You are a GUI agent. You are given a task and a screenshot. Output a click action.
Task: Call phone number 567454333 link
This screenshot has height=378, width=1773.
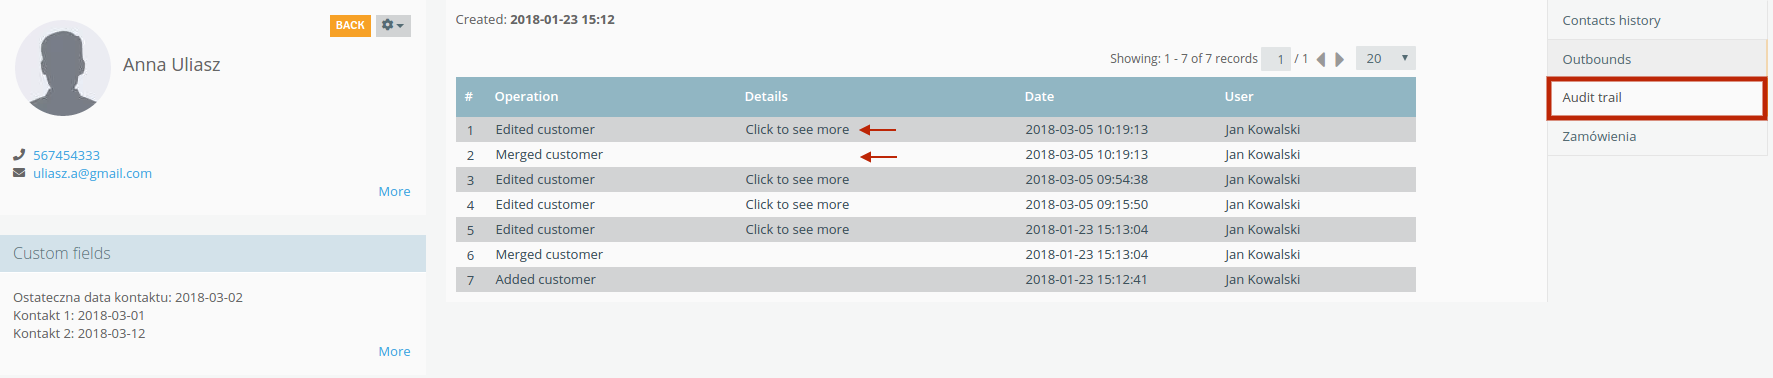point(66,155)
